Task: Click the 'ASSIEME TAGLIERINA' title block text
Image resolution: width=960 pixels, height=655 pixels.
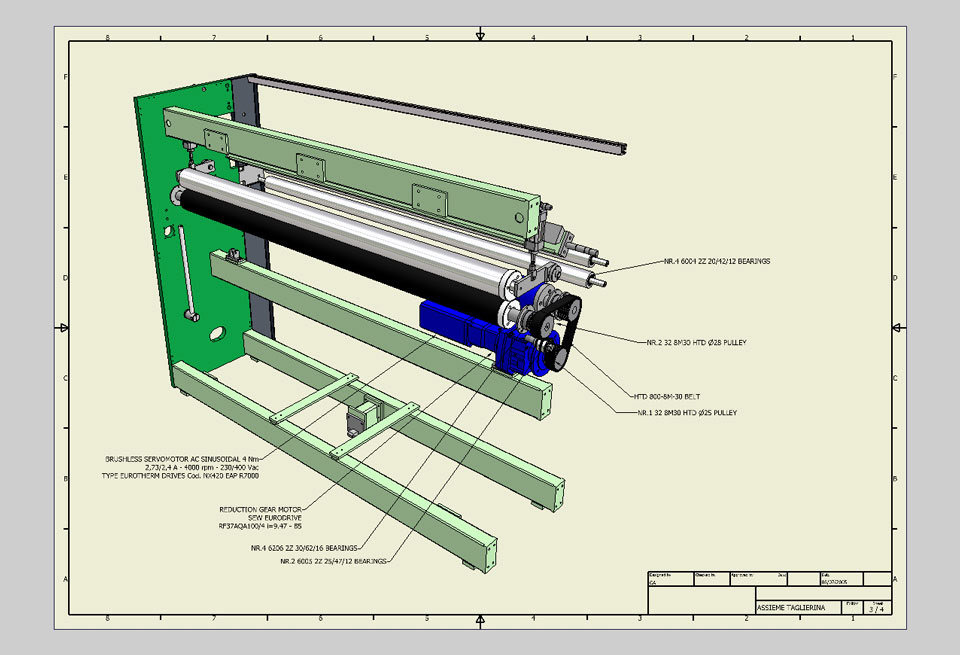Action: 791,608
